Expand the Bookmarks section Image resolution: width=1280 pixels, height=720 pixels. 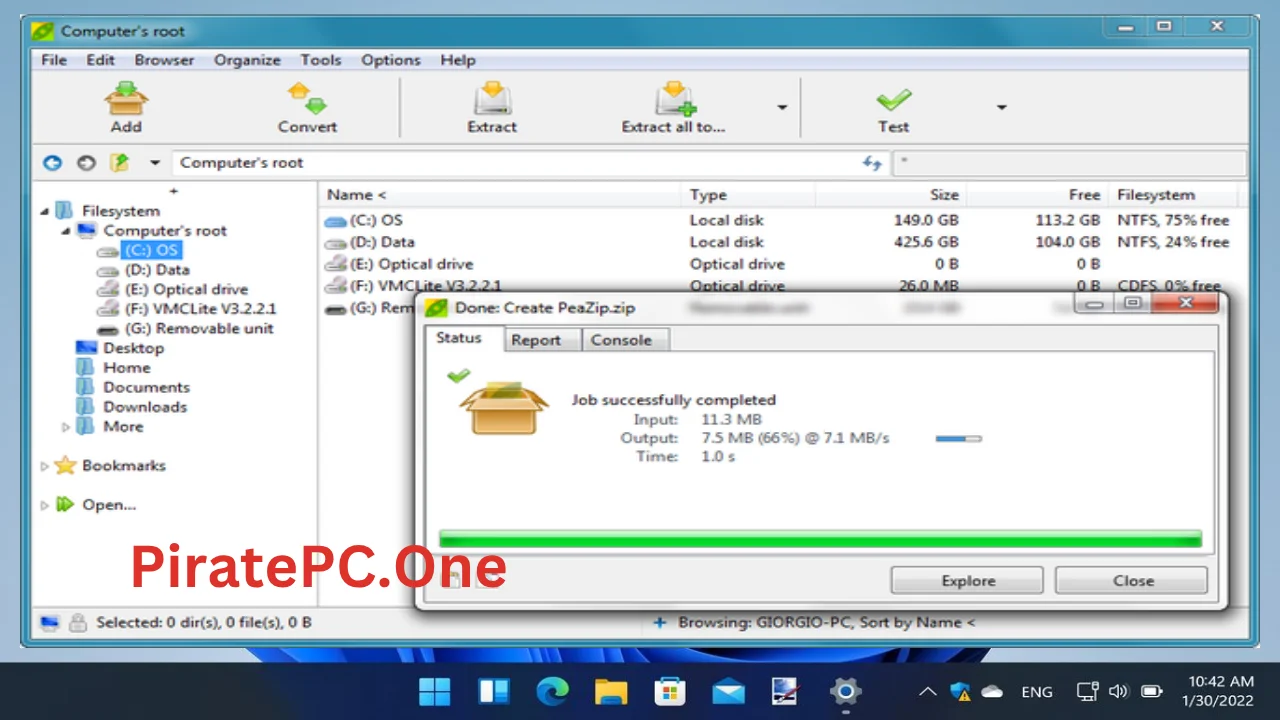click(x=44, y=466)
